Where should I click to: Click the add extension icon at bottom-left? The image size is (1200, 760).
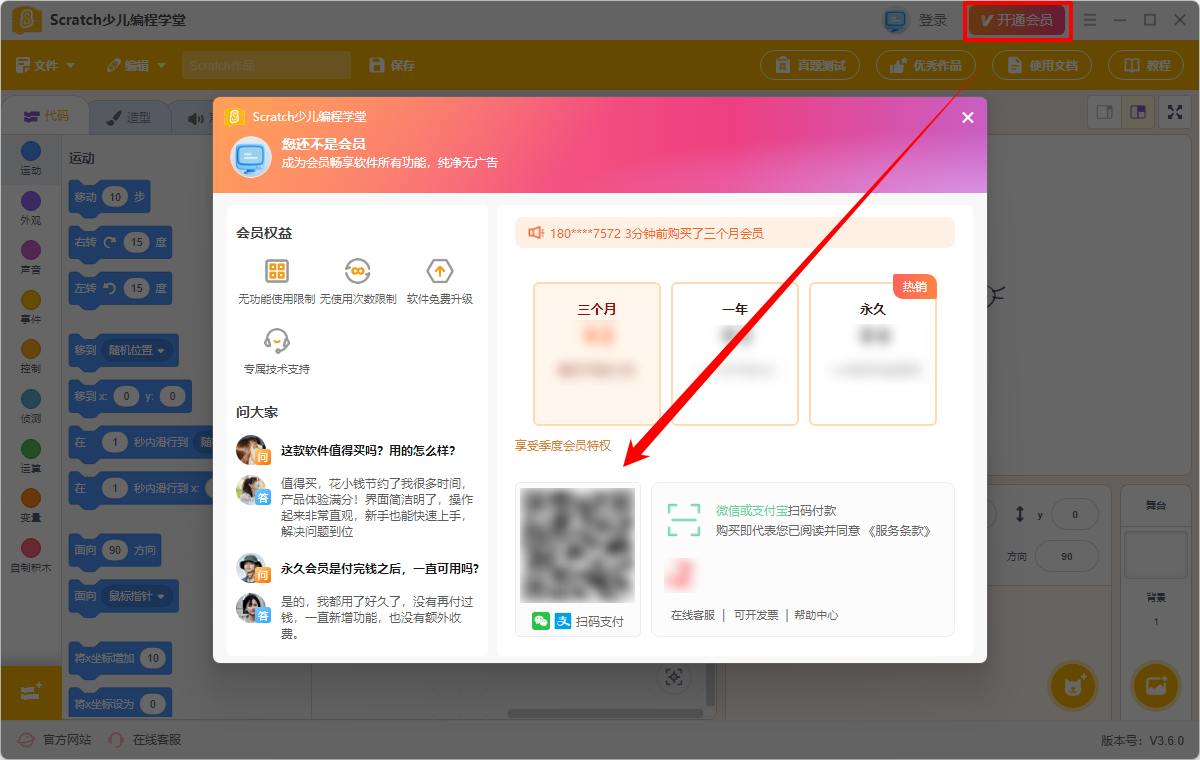(x=31, y=692)
